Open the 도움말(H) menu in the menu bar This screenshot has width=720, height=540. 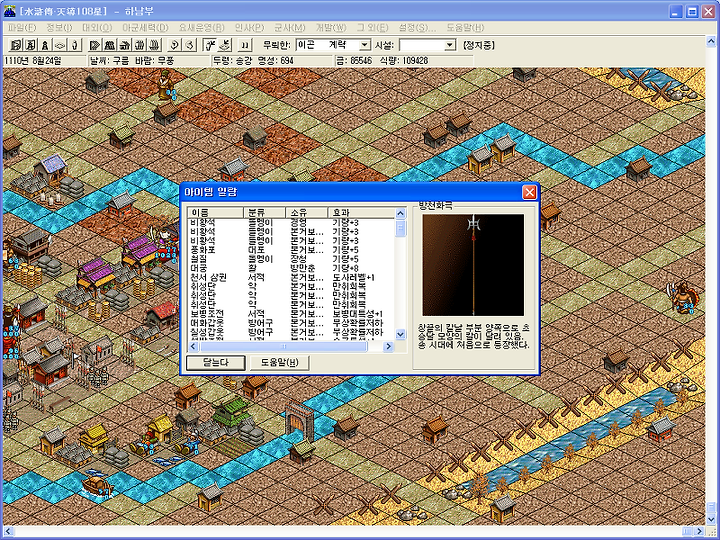tap(465, 28)
